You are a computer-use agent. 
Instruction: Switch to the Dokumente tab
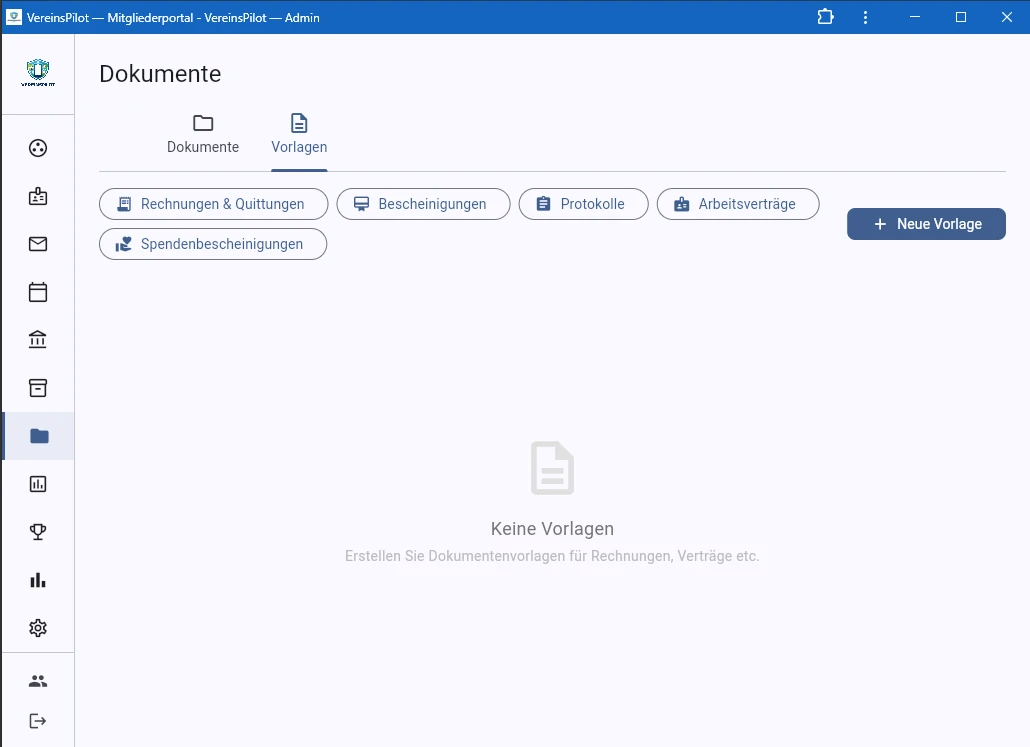[x=203, y=135]
